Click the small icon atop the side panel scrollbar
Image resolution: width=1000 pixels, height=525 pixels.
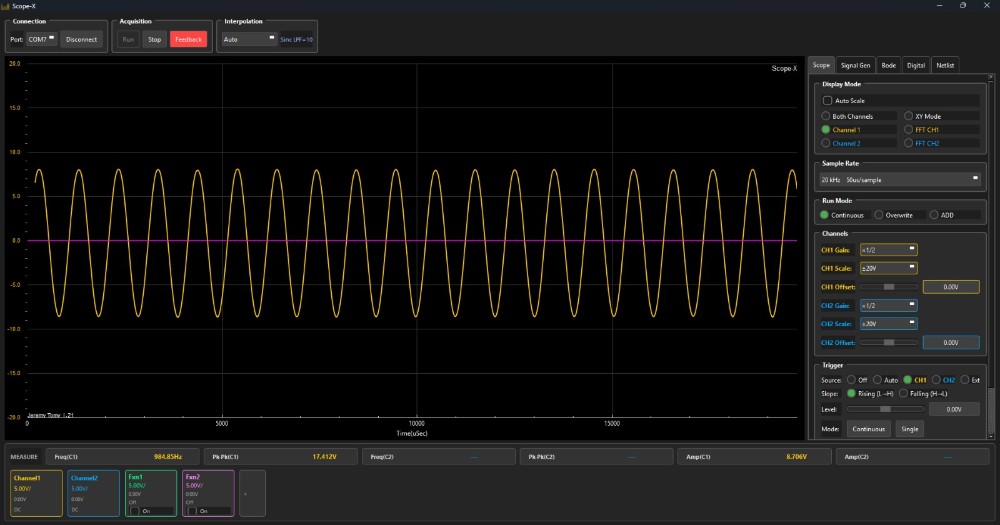point(990,78)
